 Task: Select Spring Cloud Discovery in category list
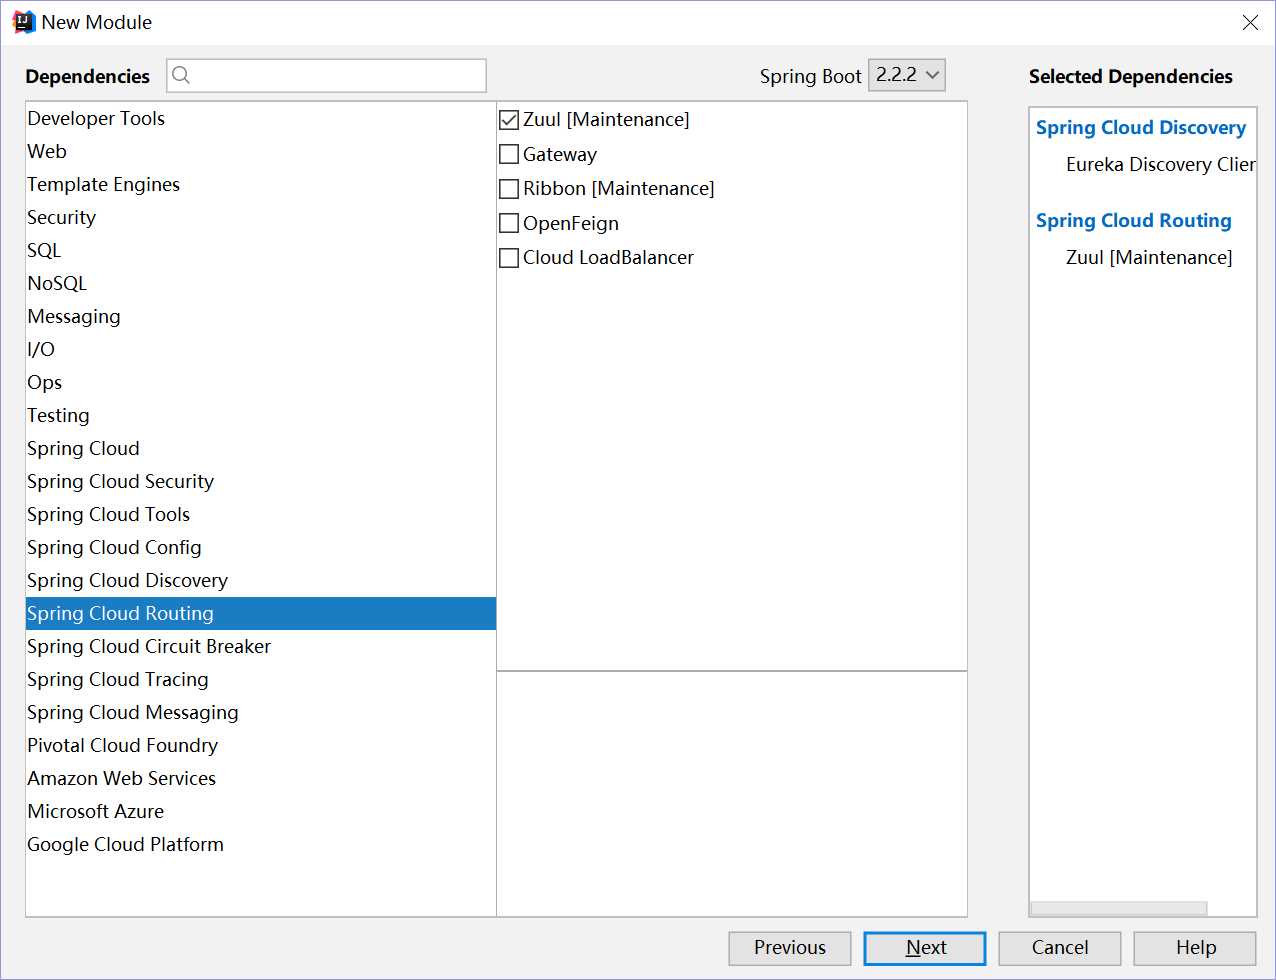tap(261, 580)
